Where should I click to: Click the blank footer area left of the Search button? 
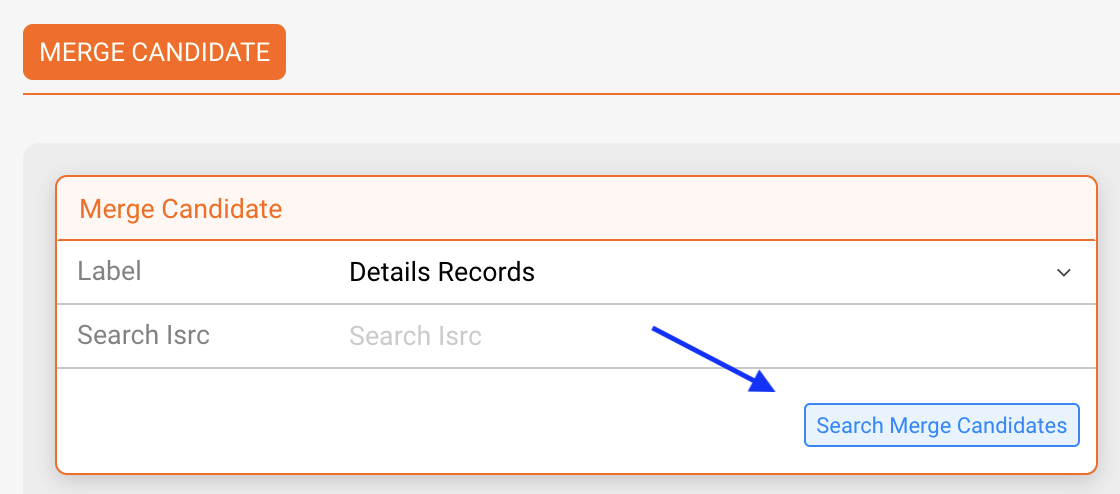429,421
